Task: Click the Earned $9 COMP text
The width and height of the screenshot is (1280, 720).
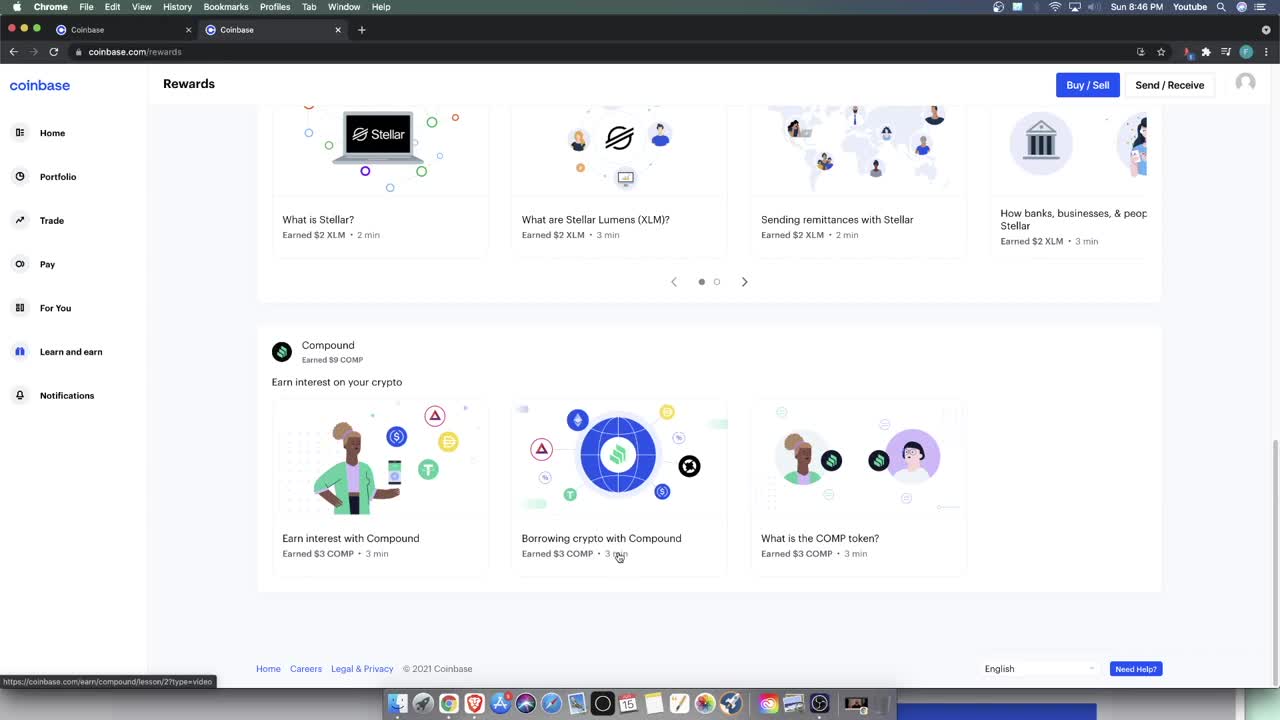Action: pos(332,360)
